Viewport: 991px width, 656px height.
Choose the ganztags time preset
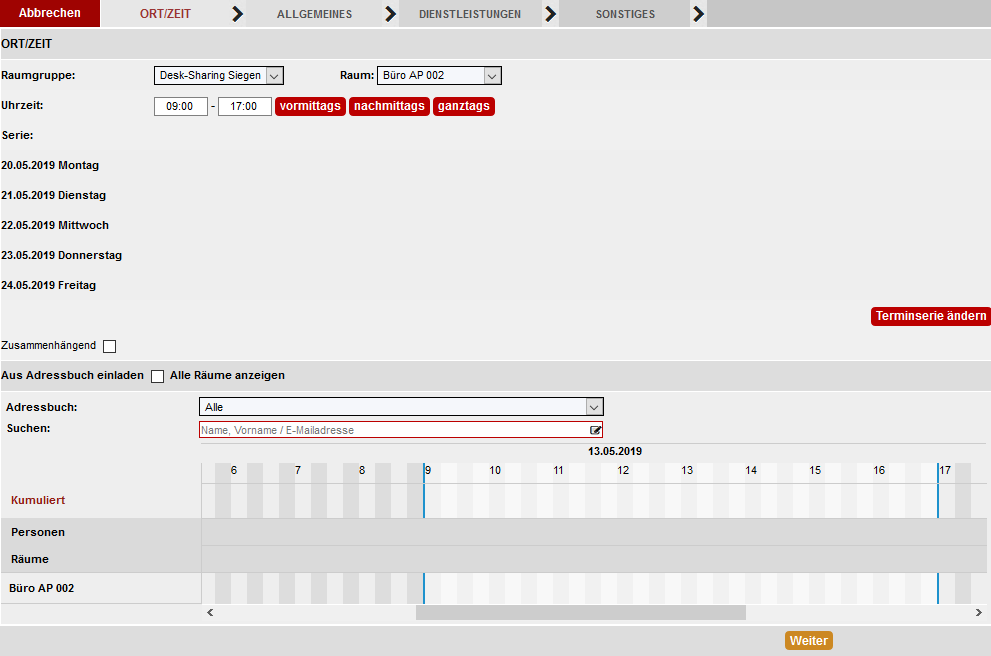[464, 106]
